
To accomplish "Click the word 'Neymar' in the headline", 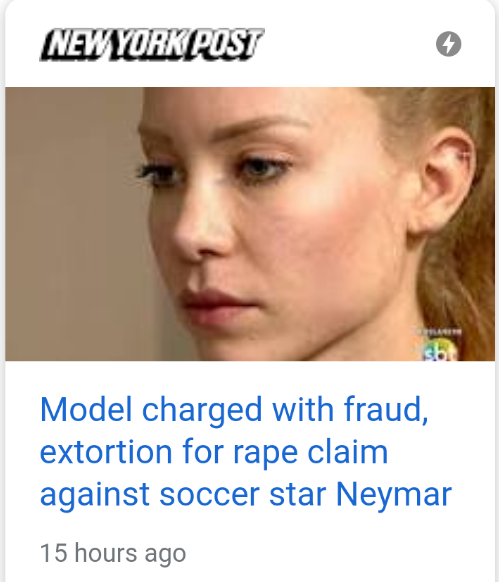I will (x=394, y=495).
